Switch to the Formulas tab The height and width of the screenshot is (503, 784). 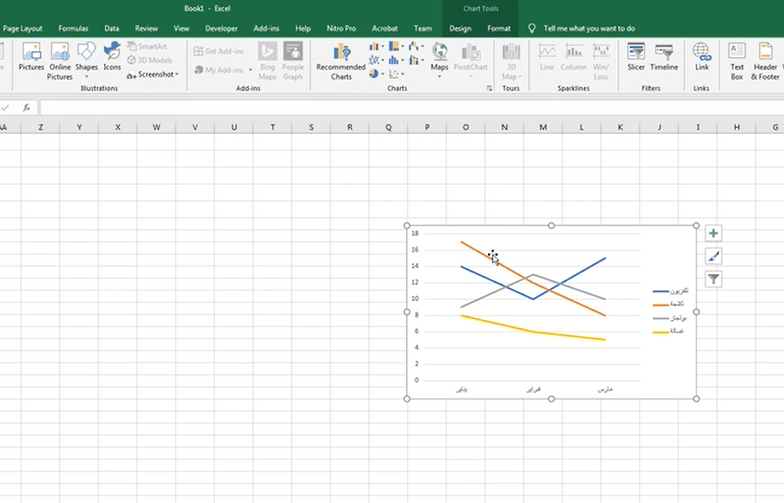(73, 28)
